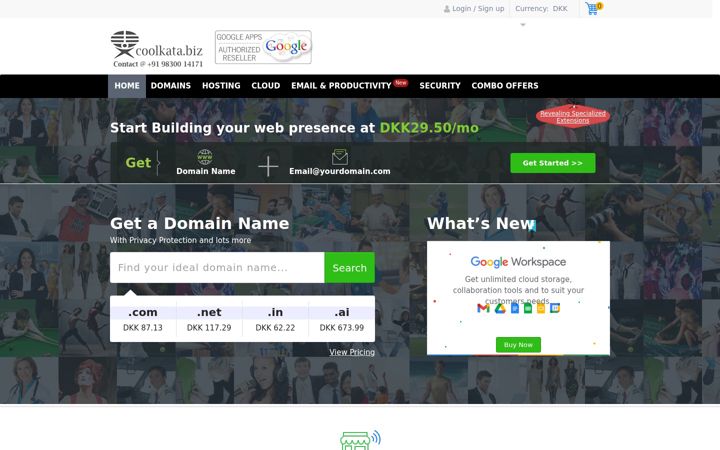This screenshot has width=720, height=450.
Task: Open the EMAIL & PRODUCTIVITY menu
Action: 341,86
